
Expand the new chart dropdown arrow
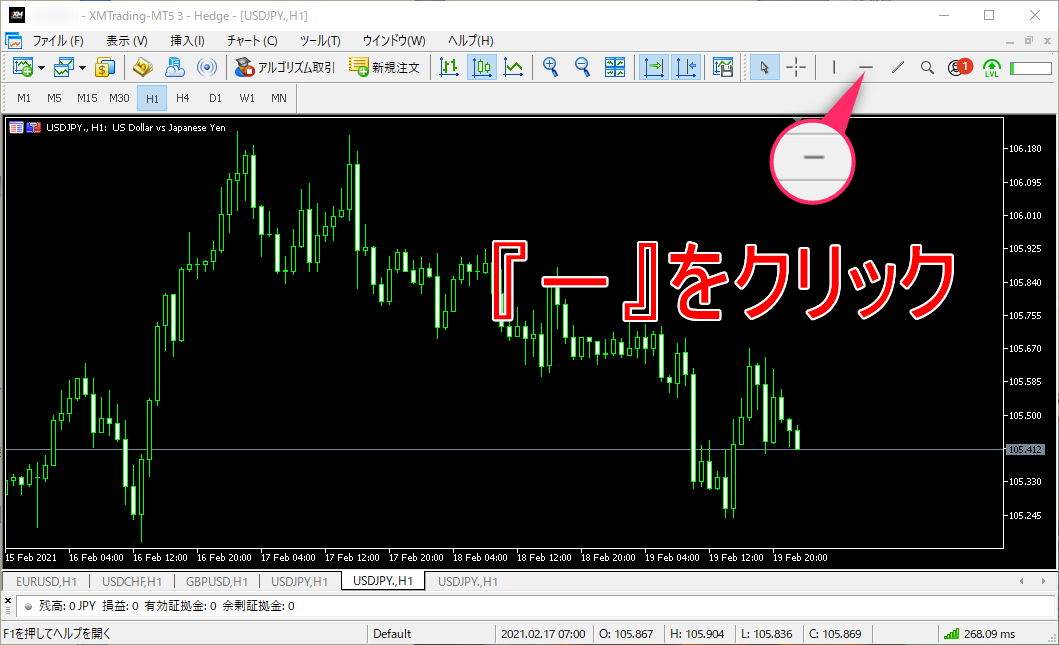click(41, 68)
